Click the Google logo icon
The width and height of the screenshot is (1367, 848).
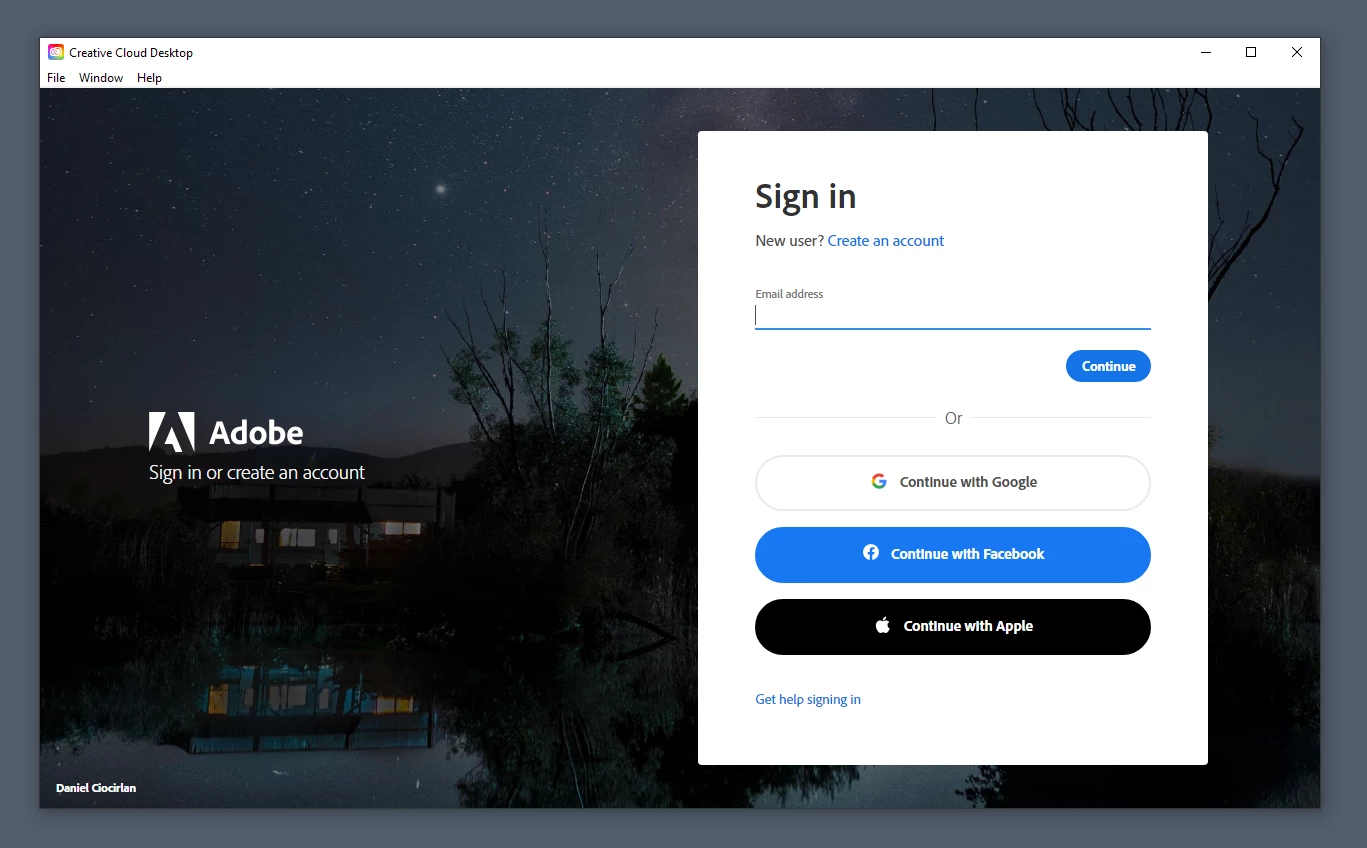(879, 482)
